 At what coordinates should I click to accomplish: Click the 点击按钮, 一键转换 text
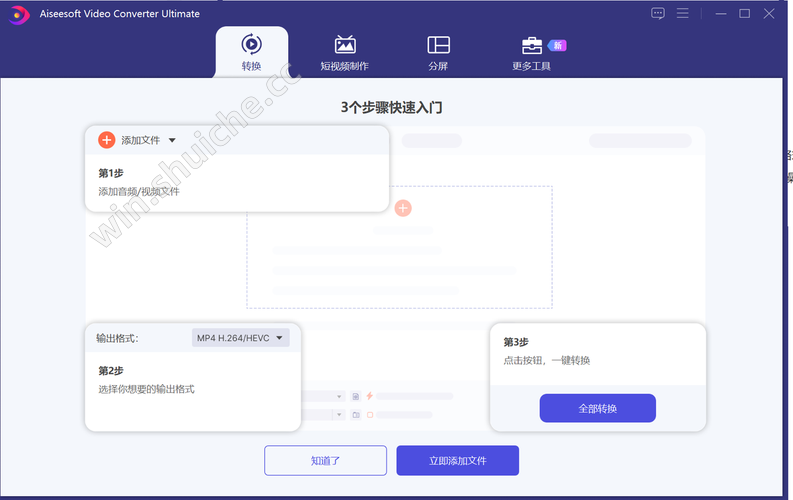tap(547, 360)
